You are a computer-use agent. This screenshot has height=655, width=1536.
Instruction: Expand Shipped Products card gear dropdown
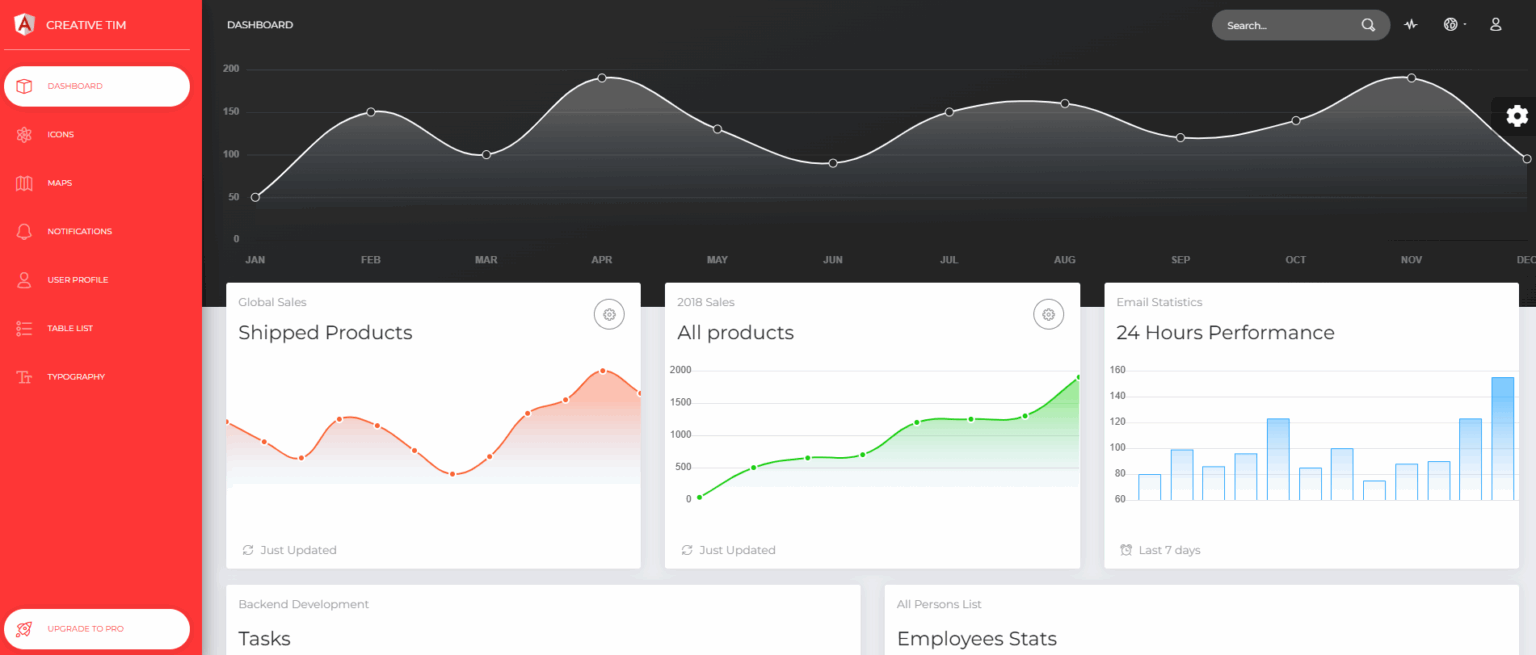tap(609, 315)
